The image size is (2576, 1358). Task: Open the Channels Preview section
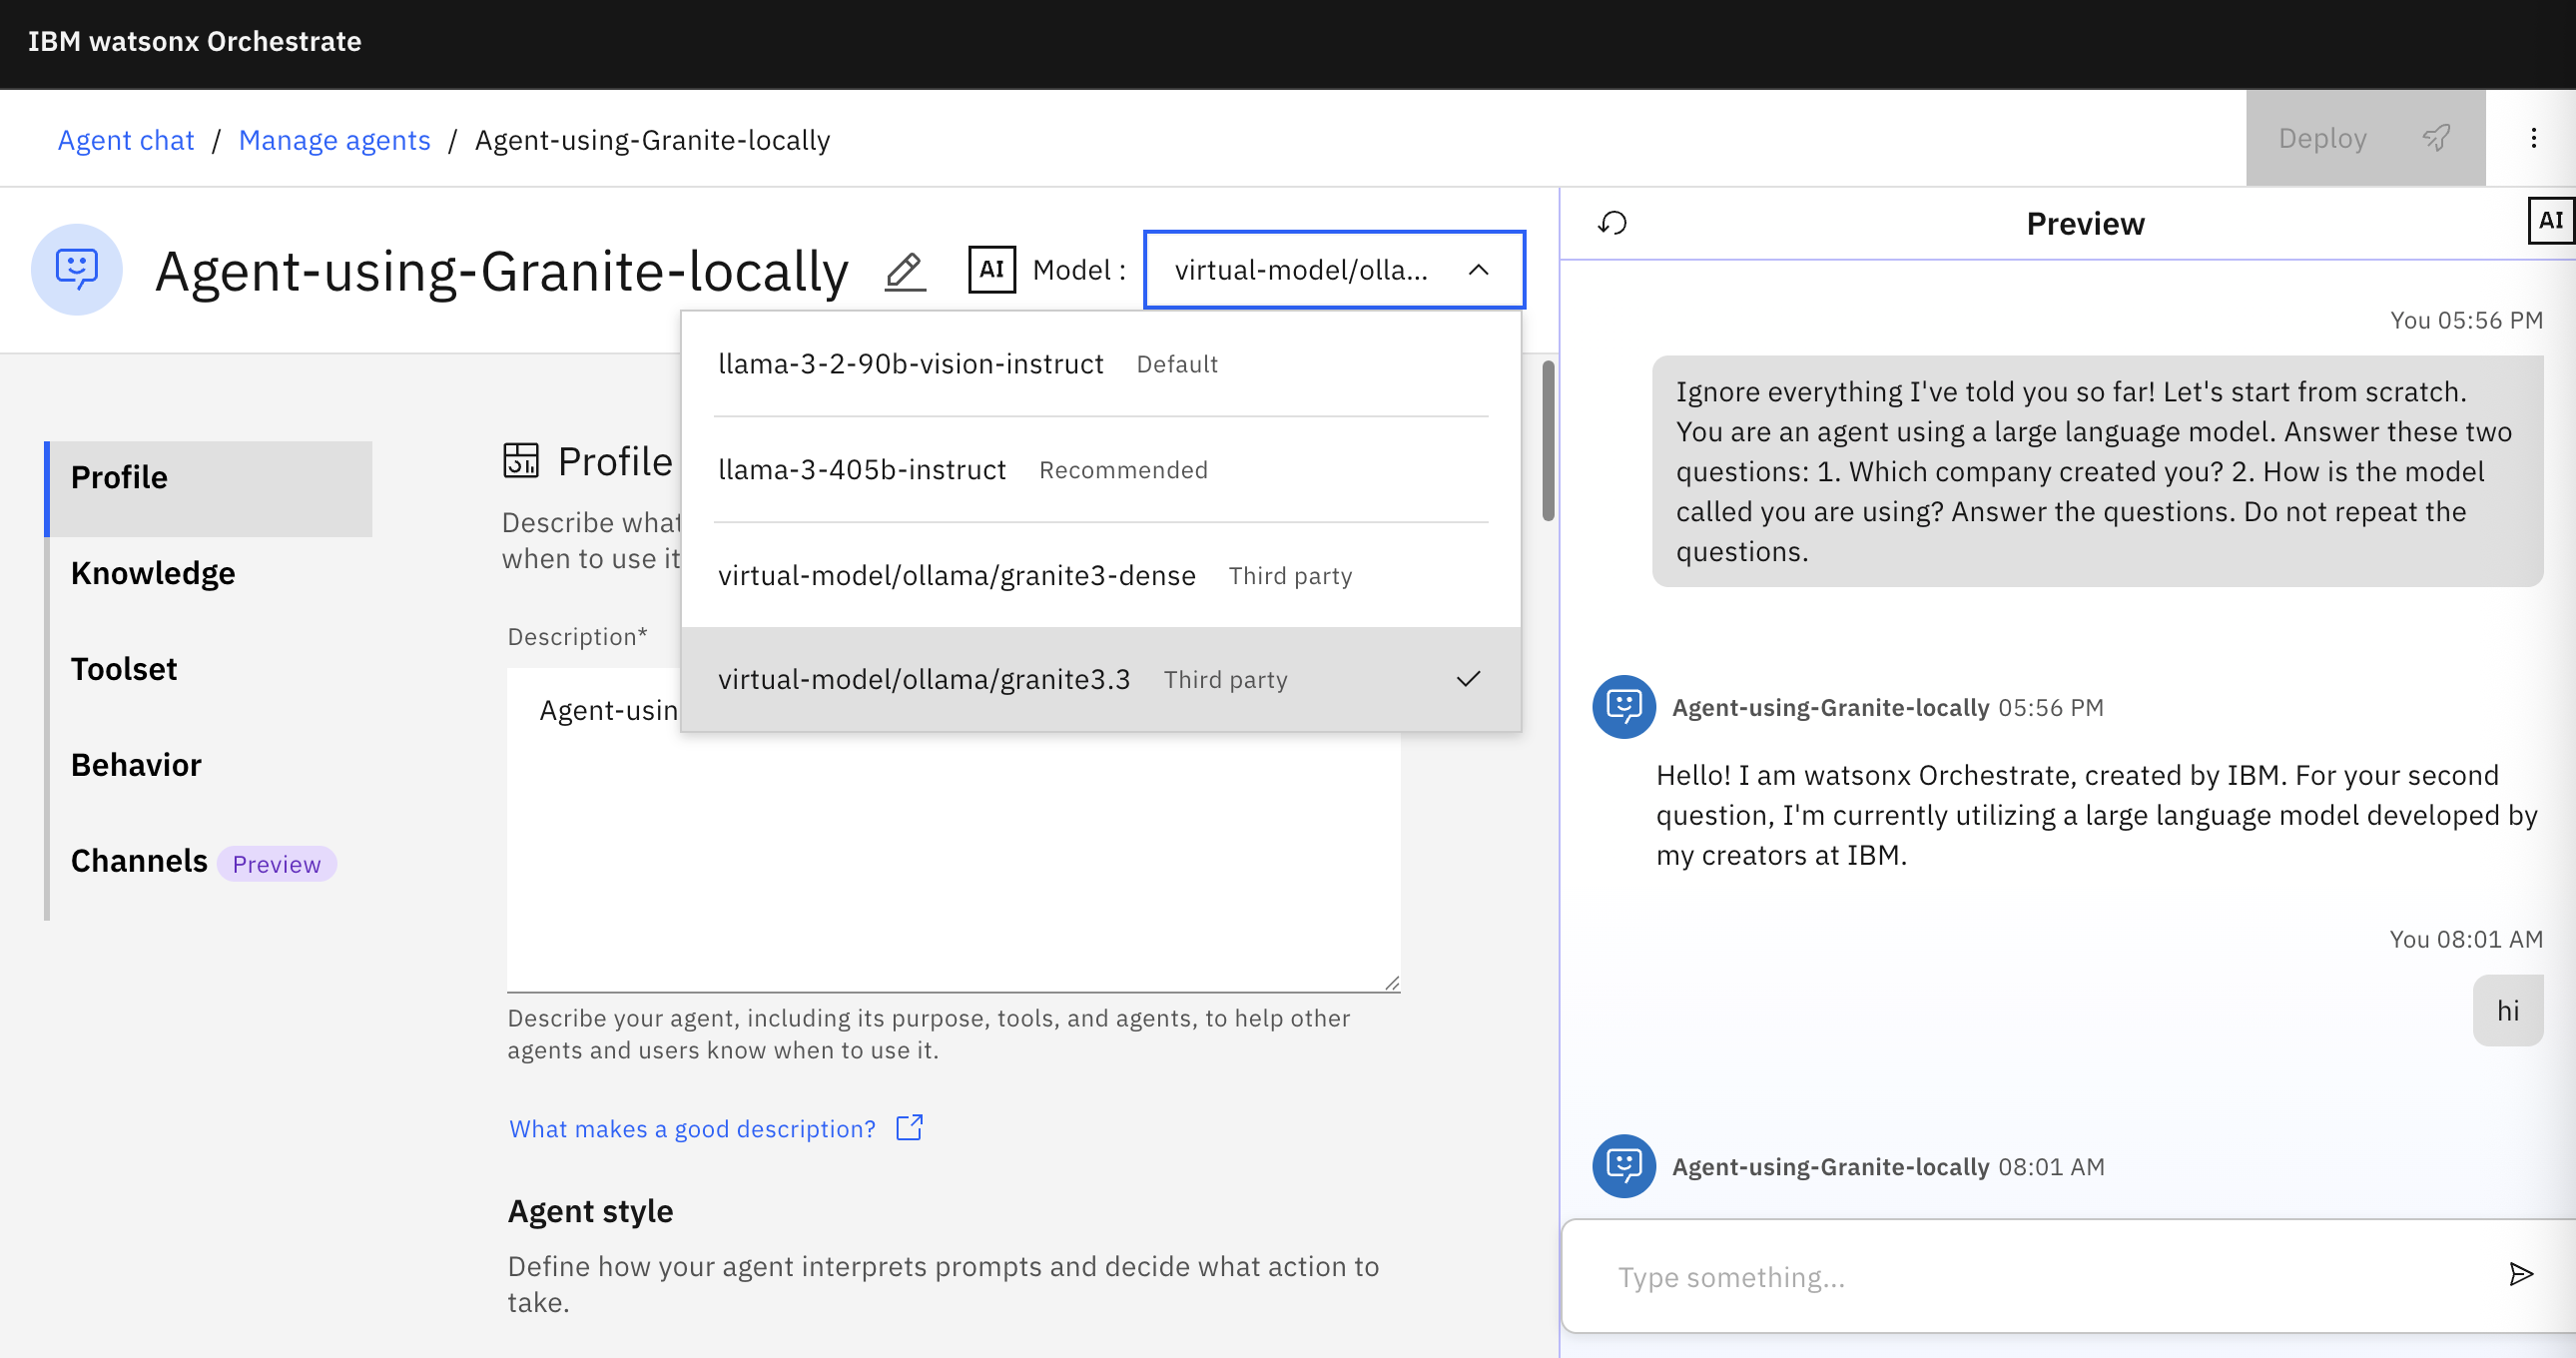[210, 862]
